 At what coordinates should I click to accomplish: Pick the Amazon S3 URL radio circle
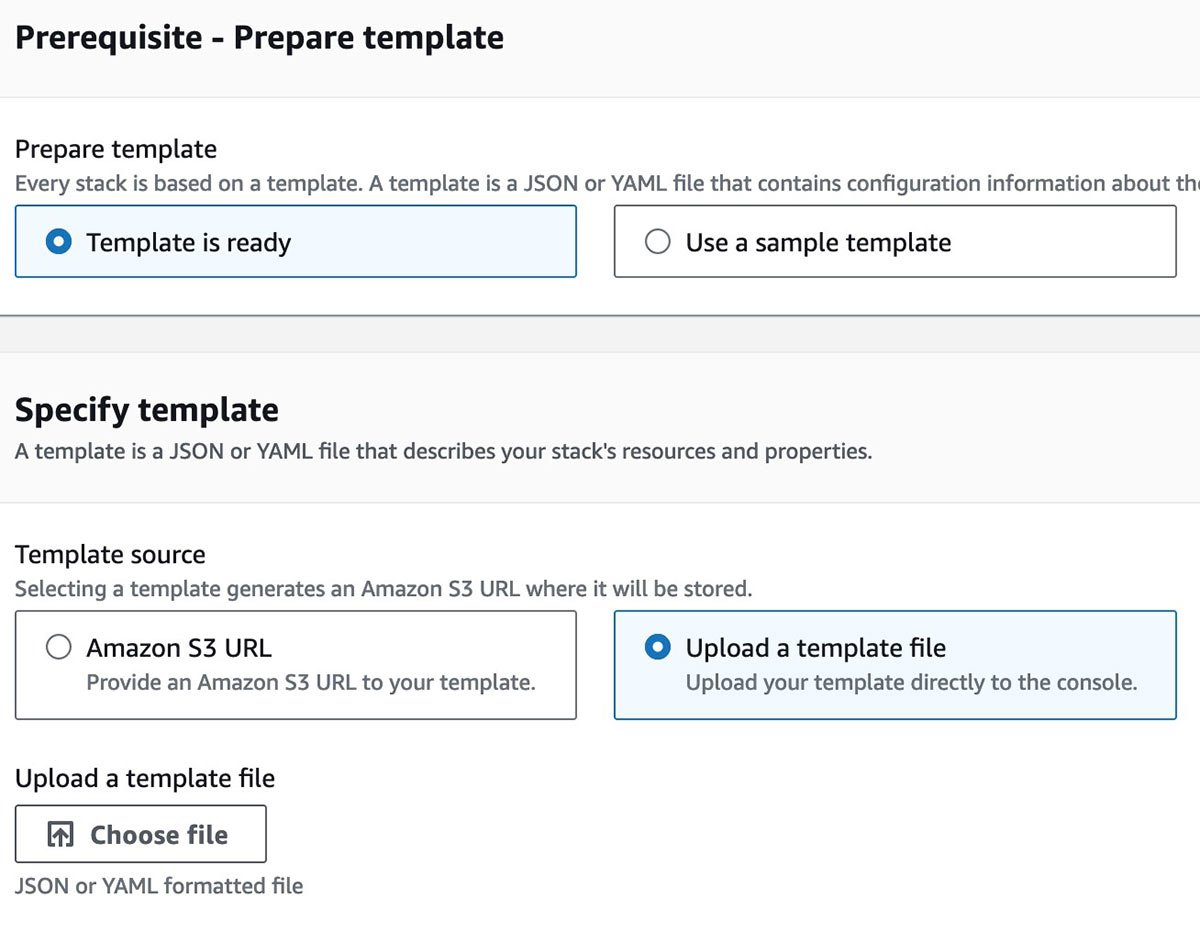[x=59, y=648]
